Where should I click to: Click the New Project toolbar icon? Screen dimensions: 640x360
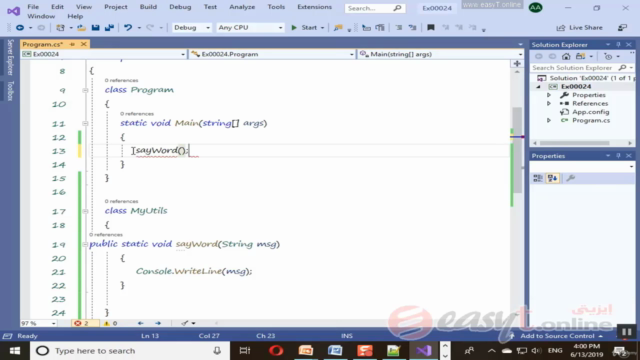pyautogui.click(x=60, y=27)
